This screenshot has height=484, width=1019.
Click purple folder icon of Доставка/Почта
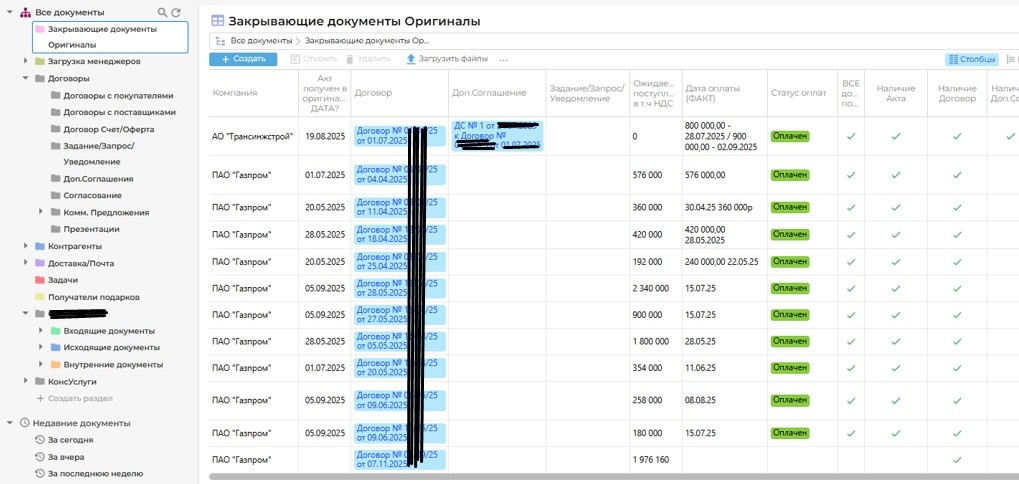tap(40, 263)
